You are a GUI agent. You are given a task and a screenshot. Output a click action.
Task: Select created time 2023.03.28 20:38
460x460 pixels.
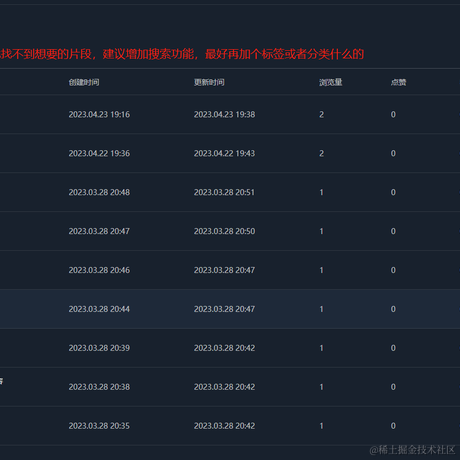pyautogui.click(x=99, y=387)
